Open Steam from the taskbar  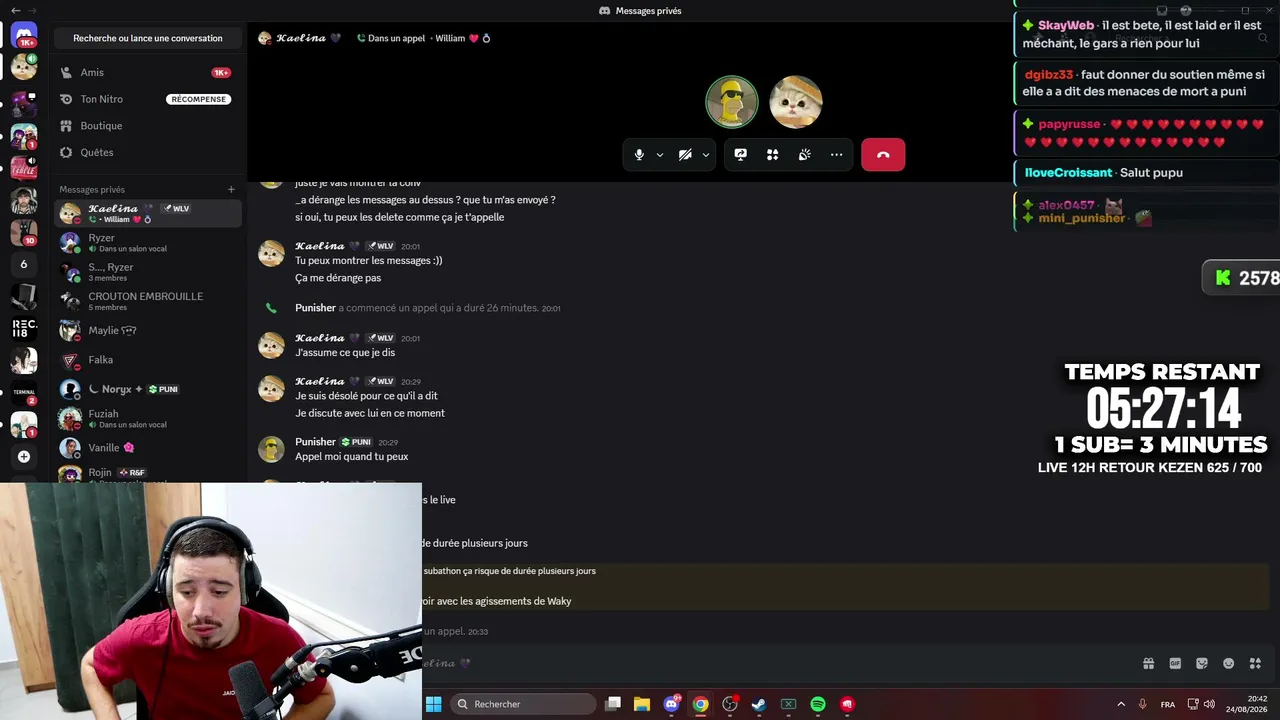[759, 704]
